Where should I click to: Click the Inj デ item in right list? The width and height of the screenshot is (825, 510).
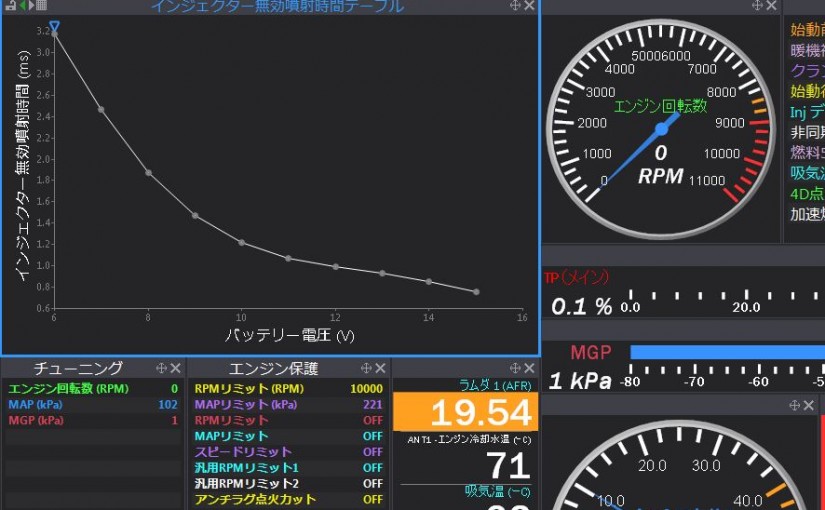(x=807, y=112)
